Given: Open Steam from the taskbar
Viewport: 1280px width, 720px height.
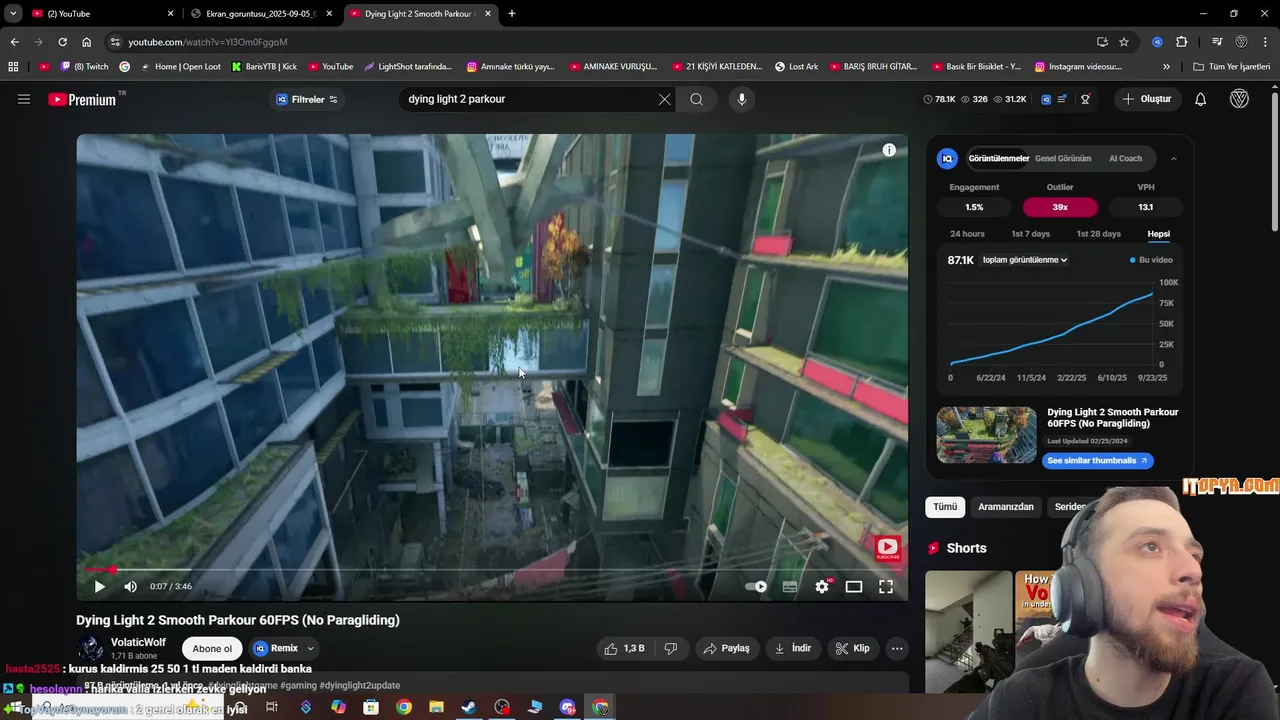Looking at the screenshot, I should click(469, 707).
